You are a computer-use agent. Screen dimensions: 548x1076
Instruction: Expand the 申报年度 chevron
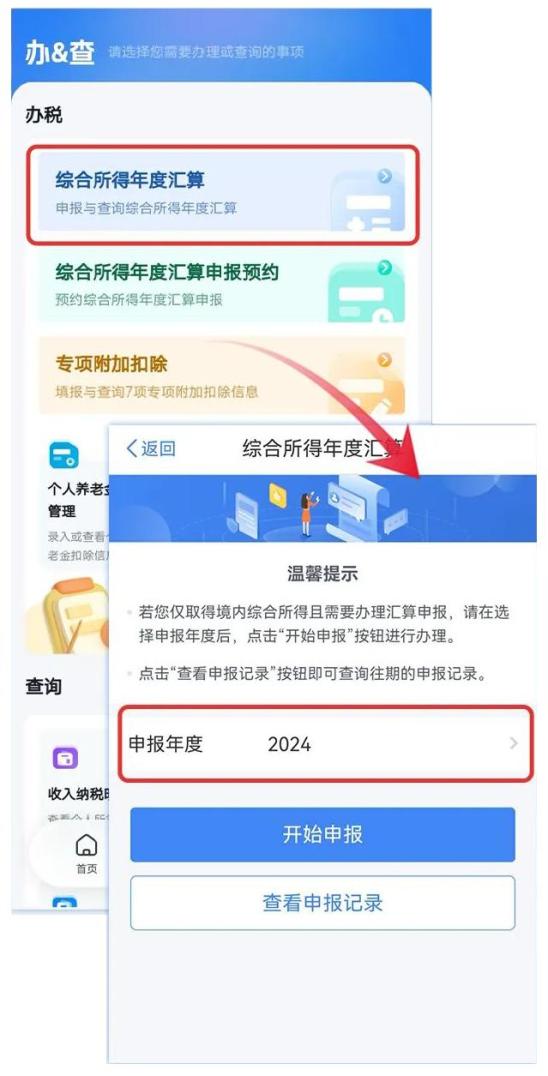pos(514,743)
